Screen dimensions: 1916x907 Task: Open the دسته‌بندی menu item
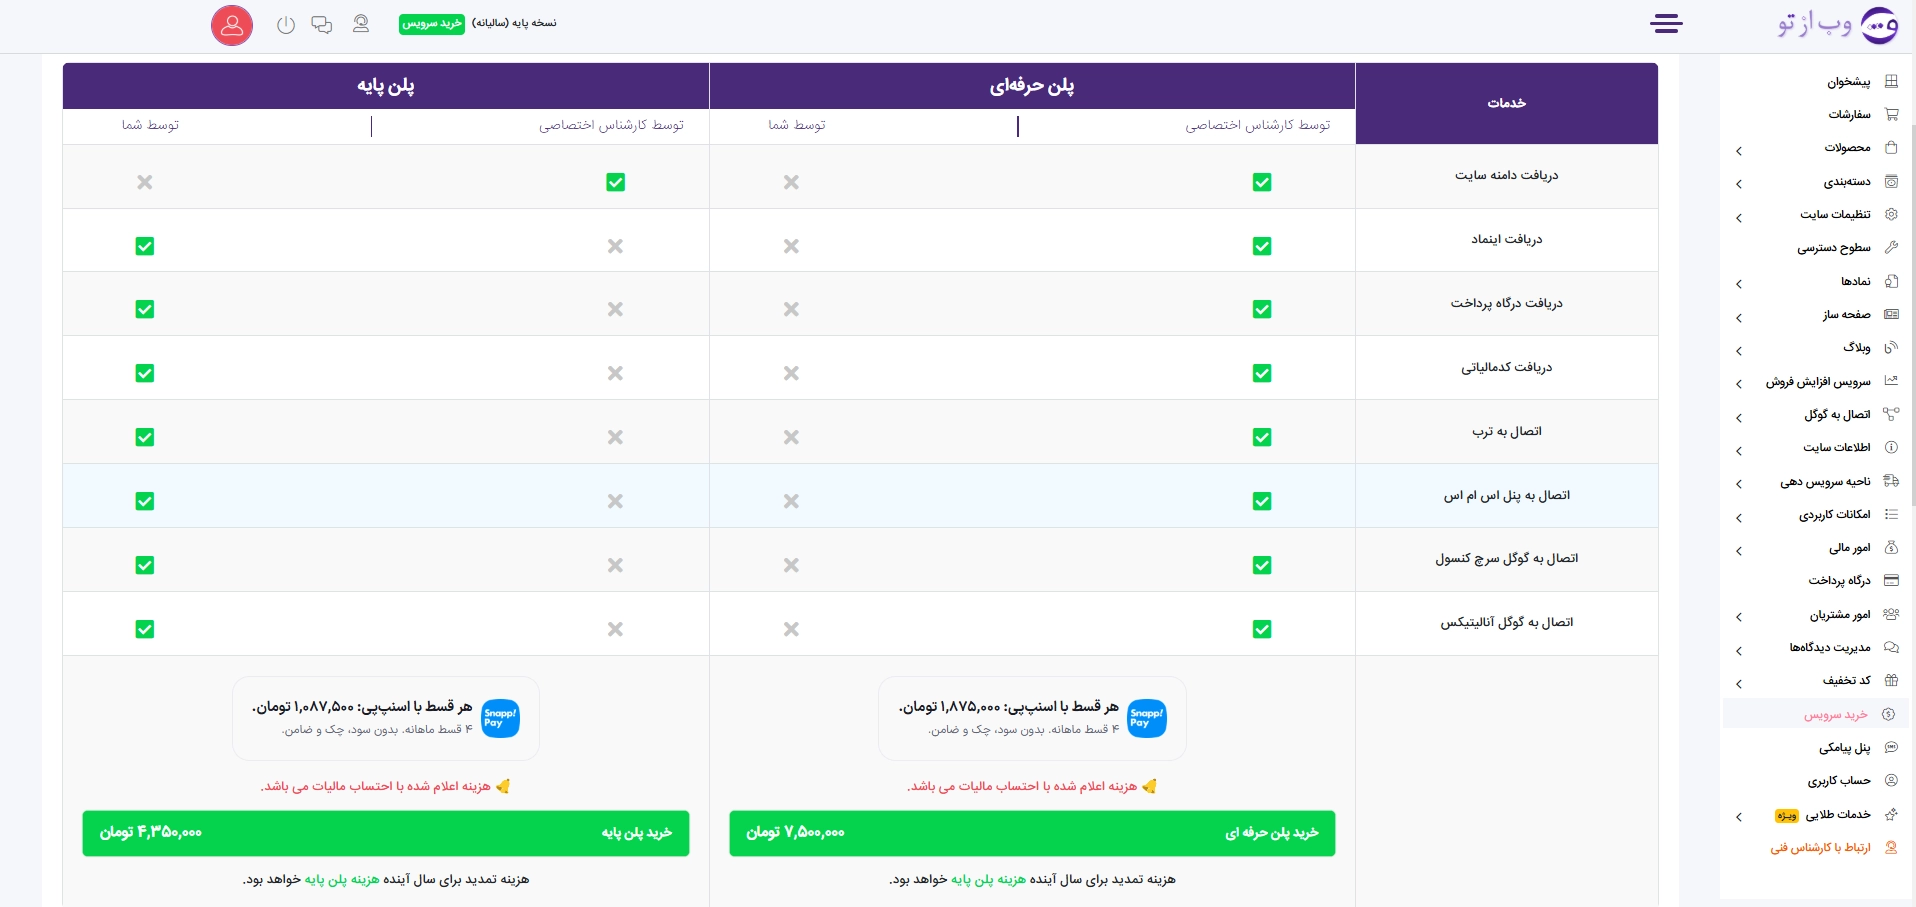(1847, 182)
